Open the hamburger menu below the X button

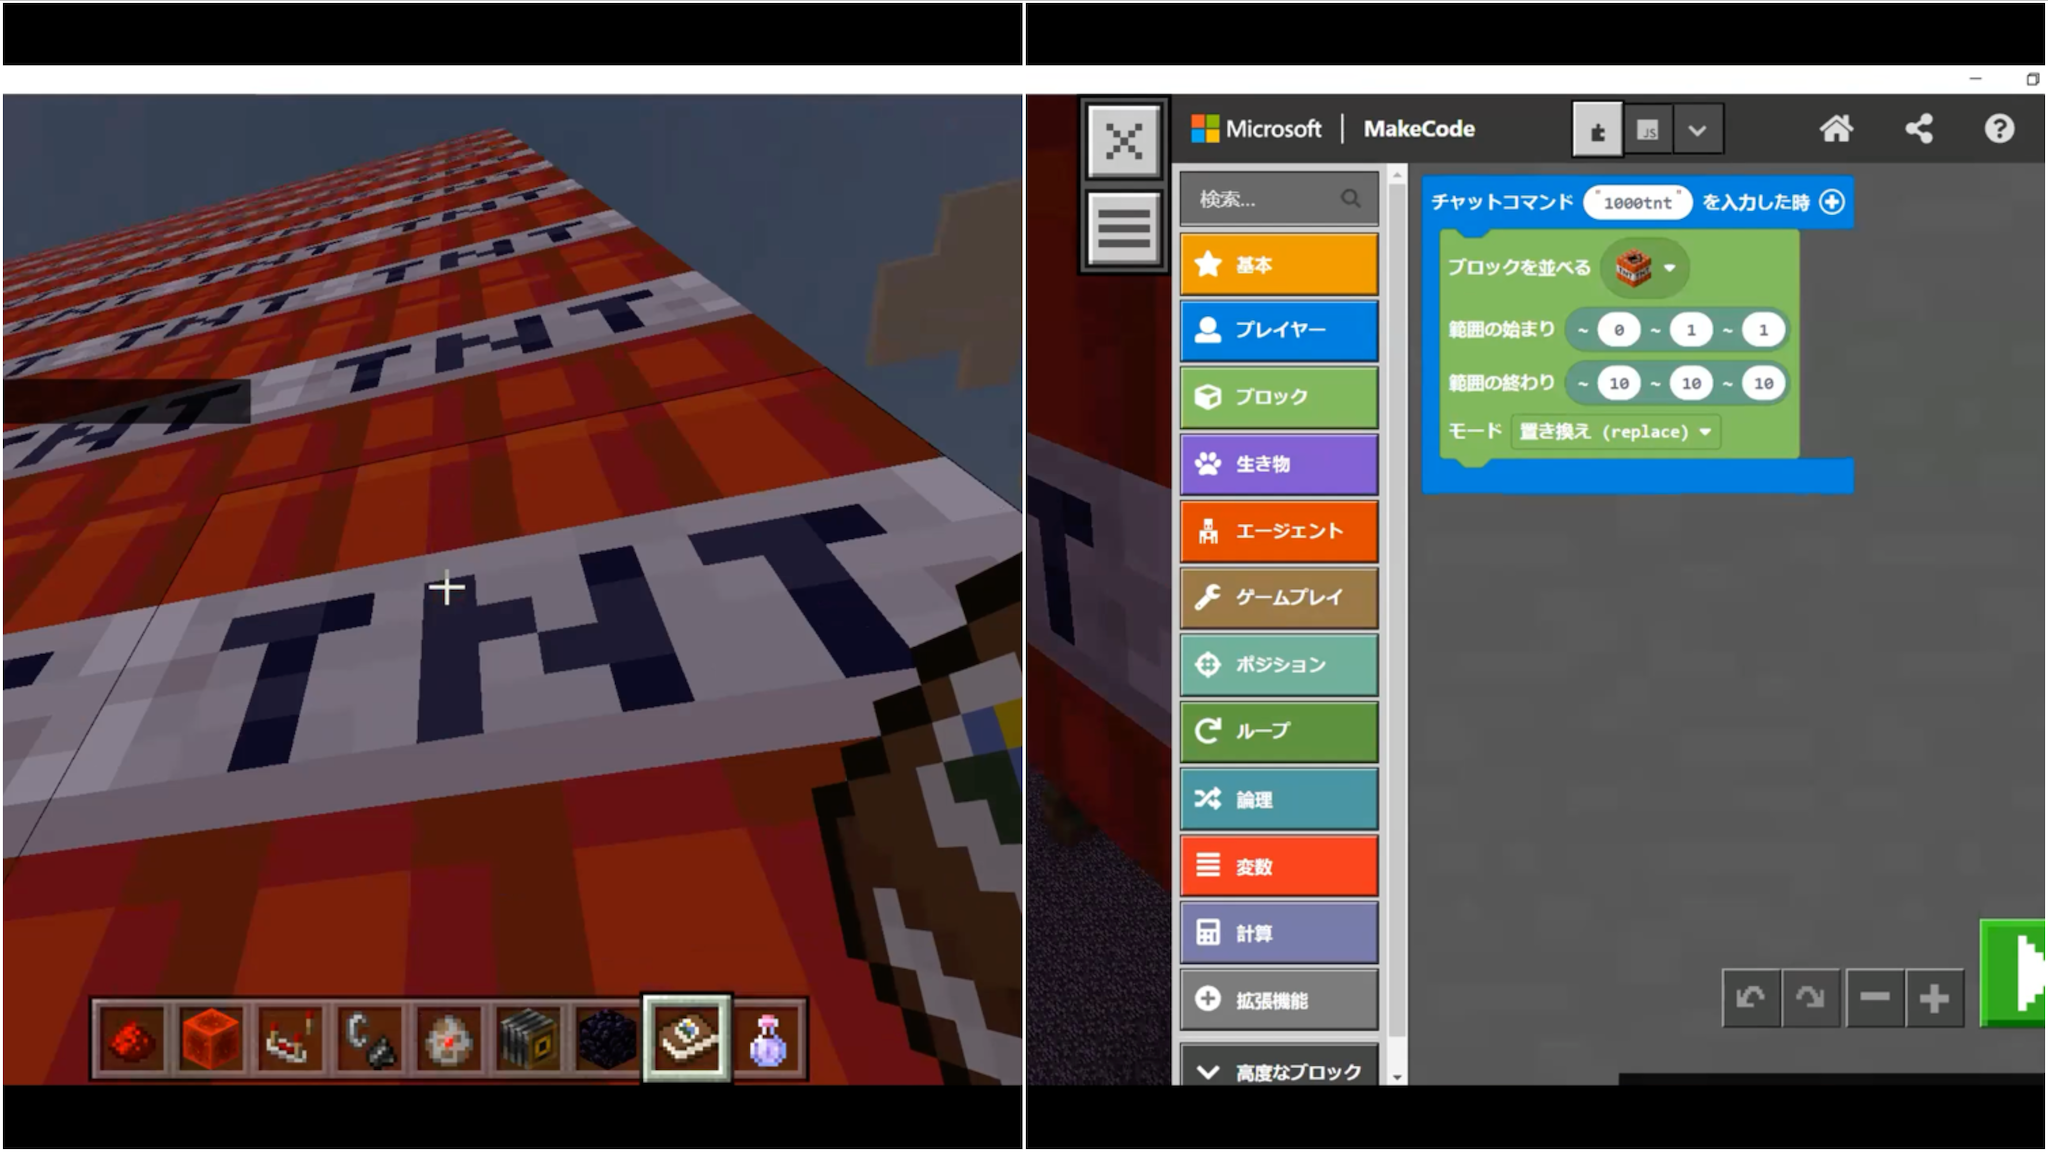(1124, 229)
